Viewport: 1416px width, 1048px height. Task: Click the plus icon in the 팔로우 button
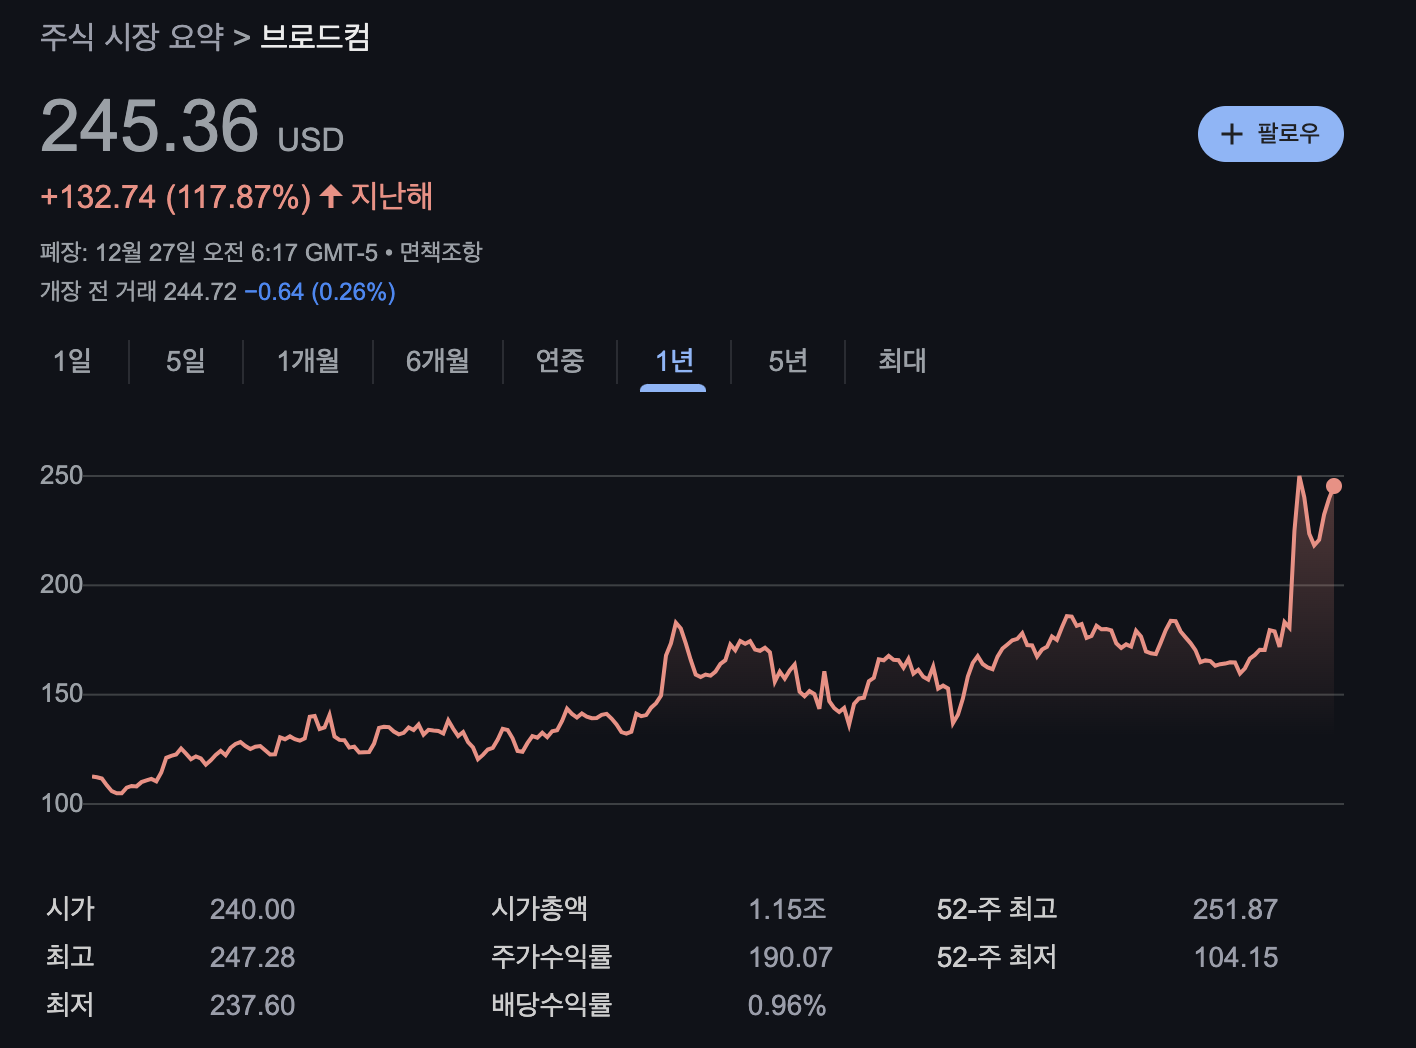click(1231, 133)
